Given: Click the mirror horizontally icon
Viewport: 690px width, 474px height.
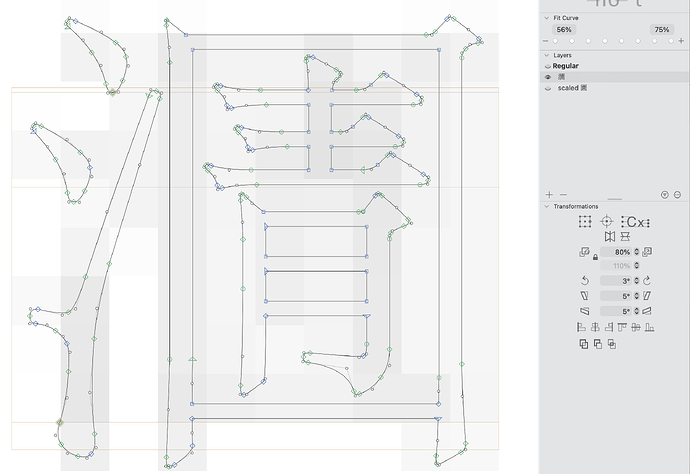Looking at the screenshot, I should 609,237.
